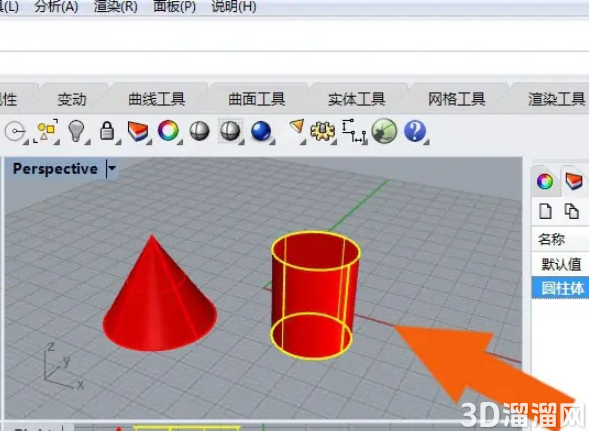
Task: Click the blue question mark help icon
Action: [x=415, y=132]
